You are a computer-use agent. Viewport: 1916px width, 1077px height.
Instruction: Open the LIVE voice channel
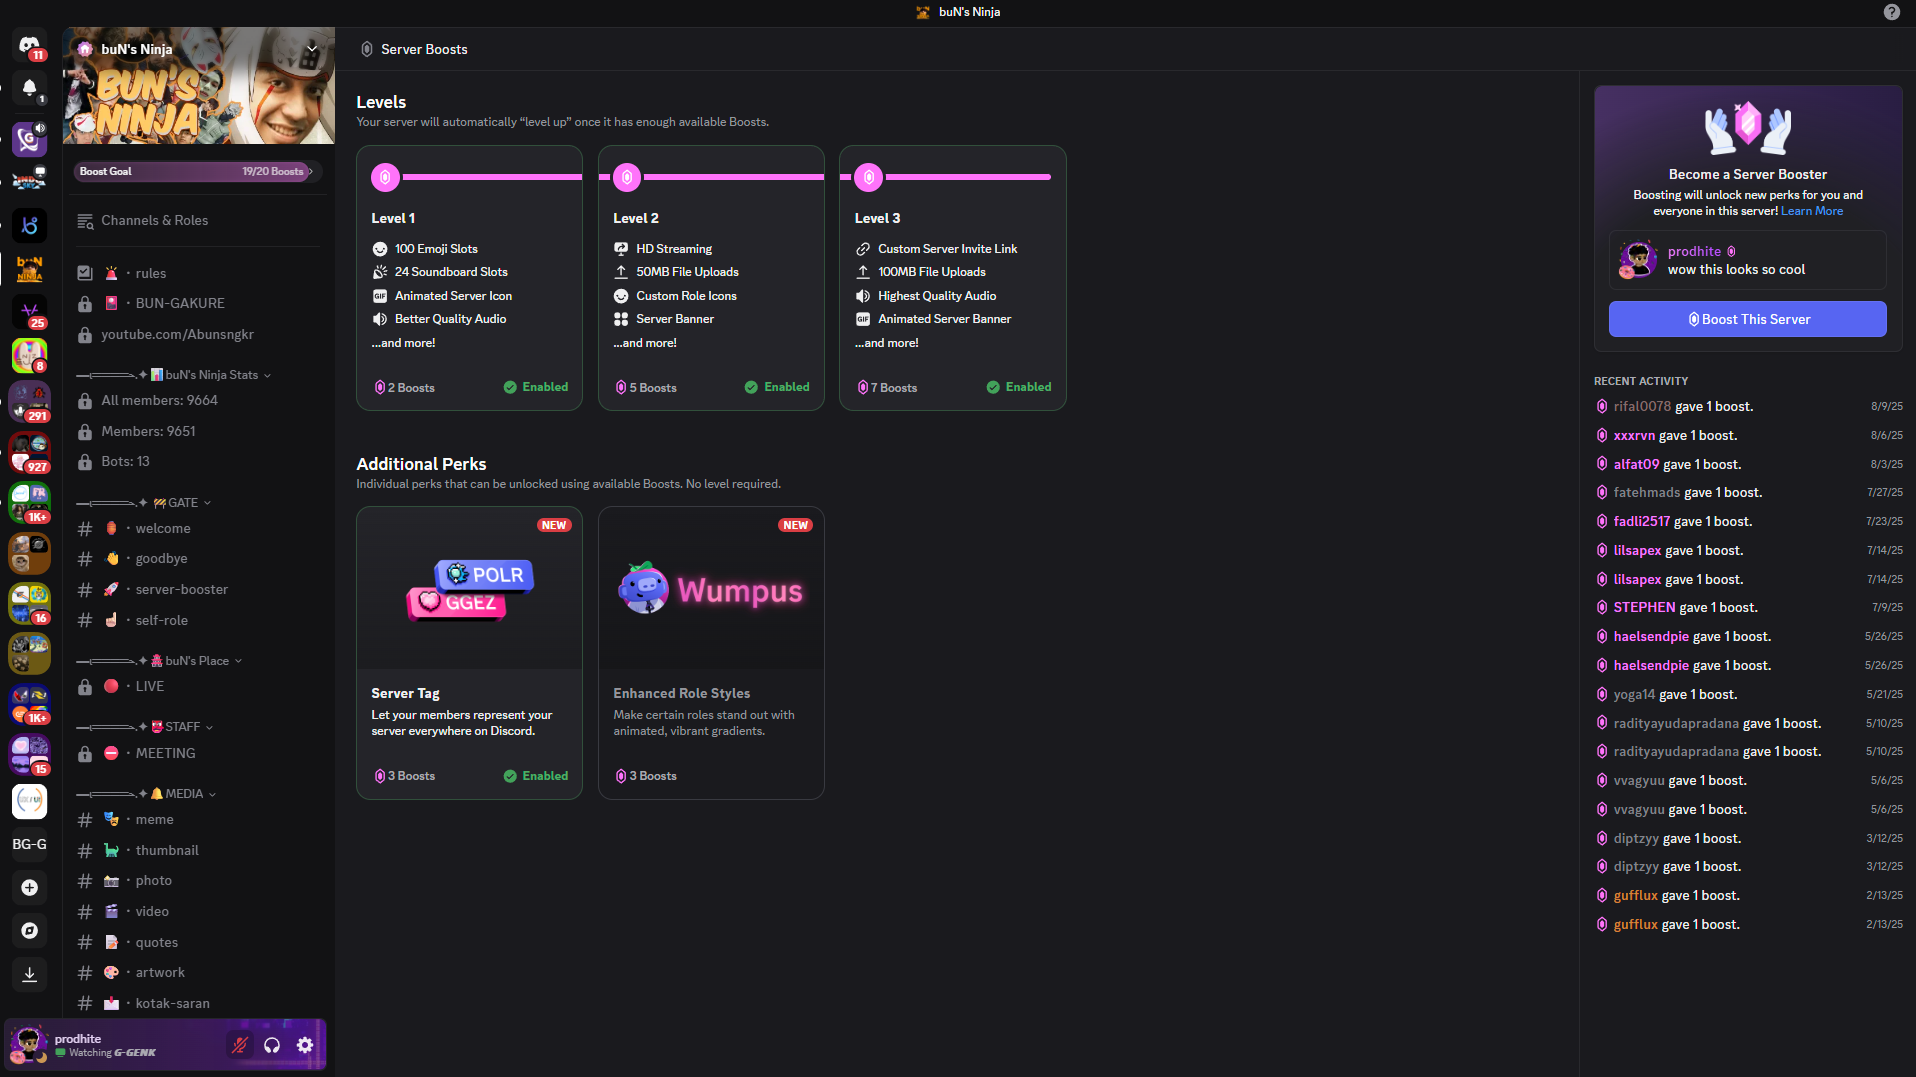(198, 686)
